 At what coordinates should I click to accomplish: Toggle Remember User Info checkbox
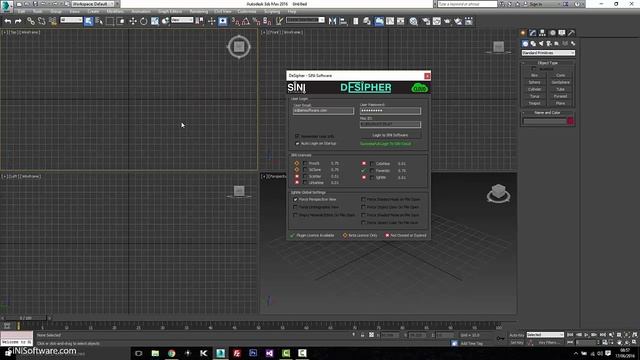pyautogui.click(x=297, y=136)
